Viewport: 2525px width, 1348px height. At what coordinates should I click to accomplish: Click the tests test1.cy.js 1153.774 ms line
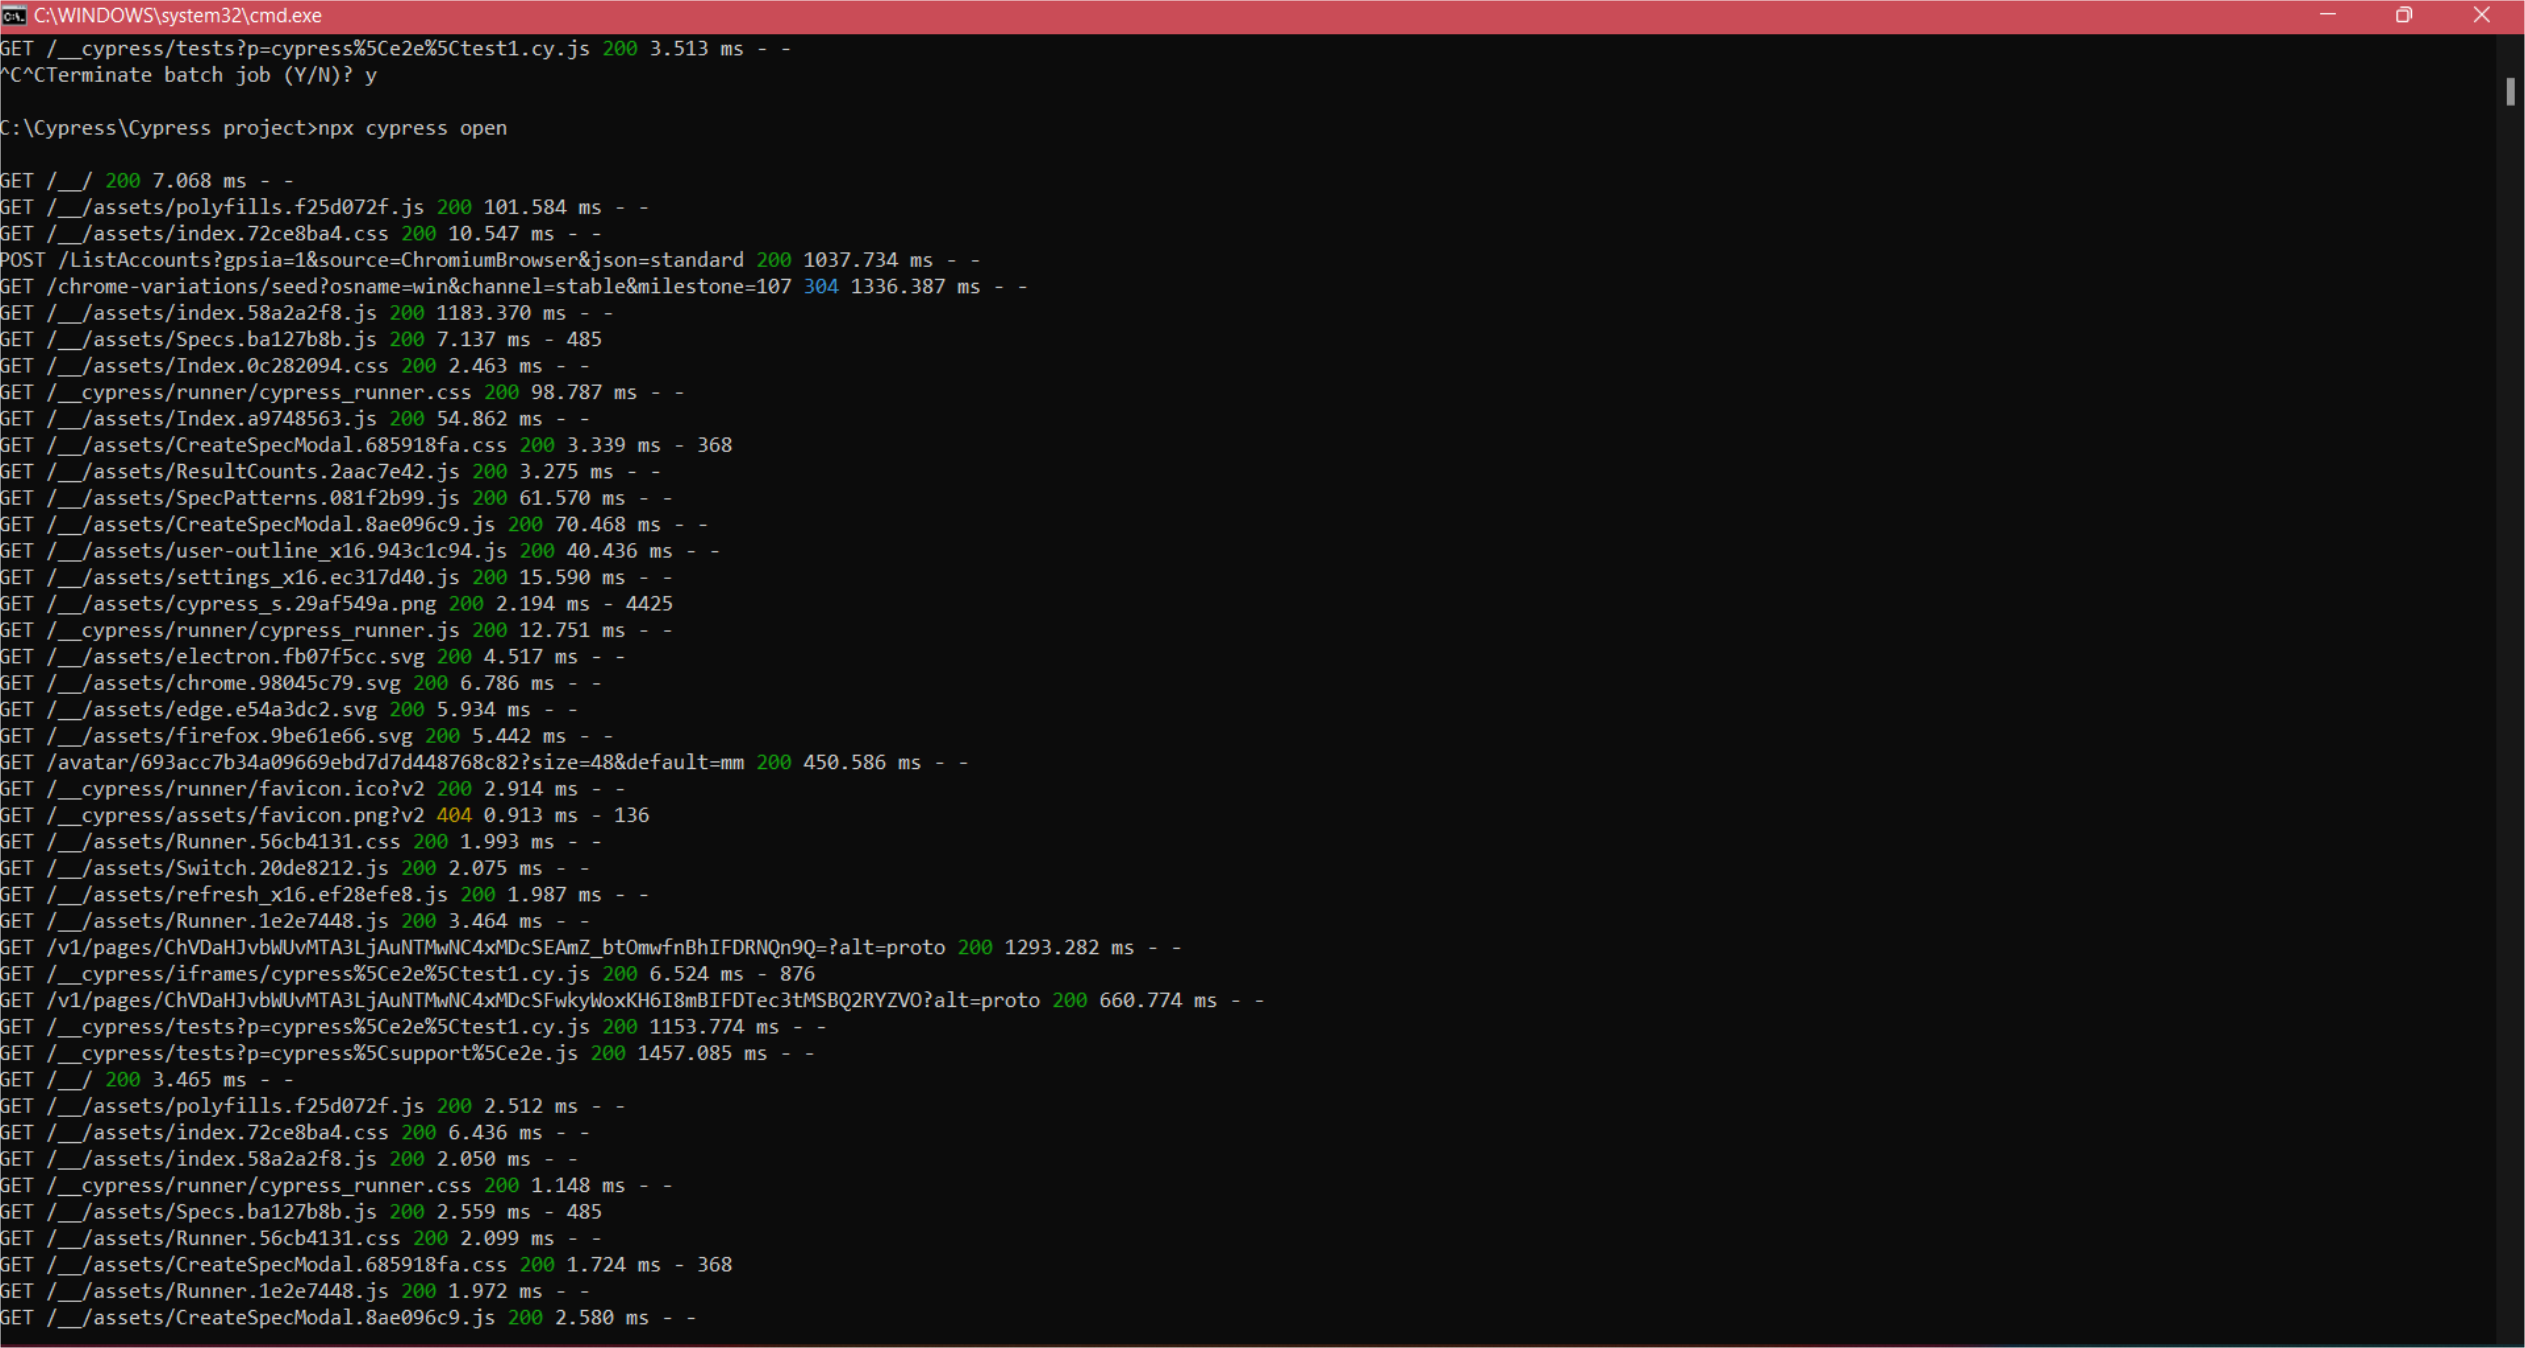(413, 1027)
